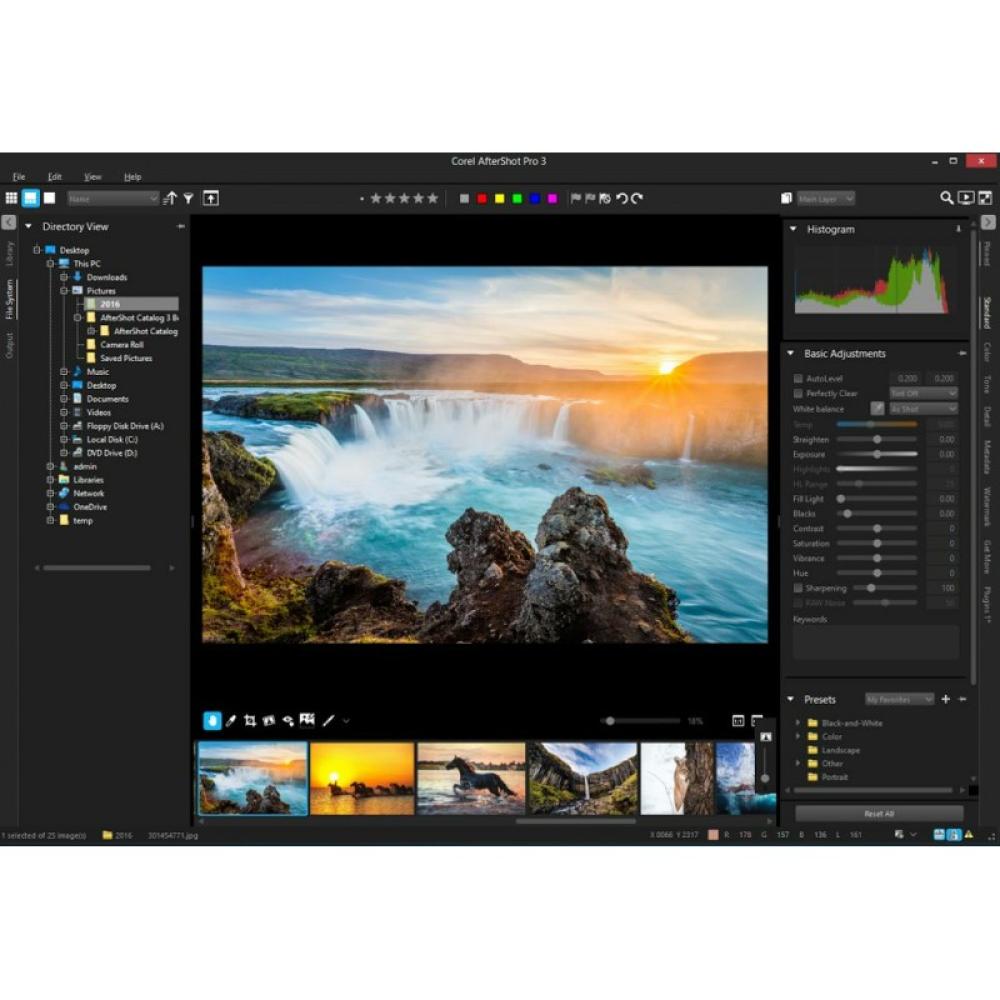Image resolution: width=1000 pixels, height=1000 pixels.
Task: Enable the Perfectly Clear checkbox
Action: coord(797,393)
